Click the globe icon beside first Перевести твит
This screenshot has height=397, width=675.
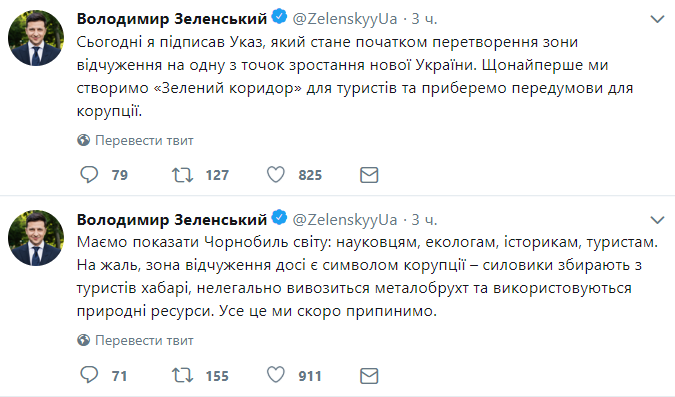click(84, 140)
